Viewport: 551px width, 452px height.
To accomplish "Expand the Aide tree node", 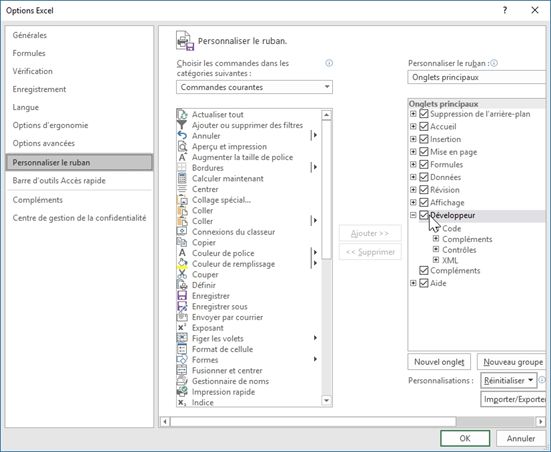I will click(x=413, y=283).
